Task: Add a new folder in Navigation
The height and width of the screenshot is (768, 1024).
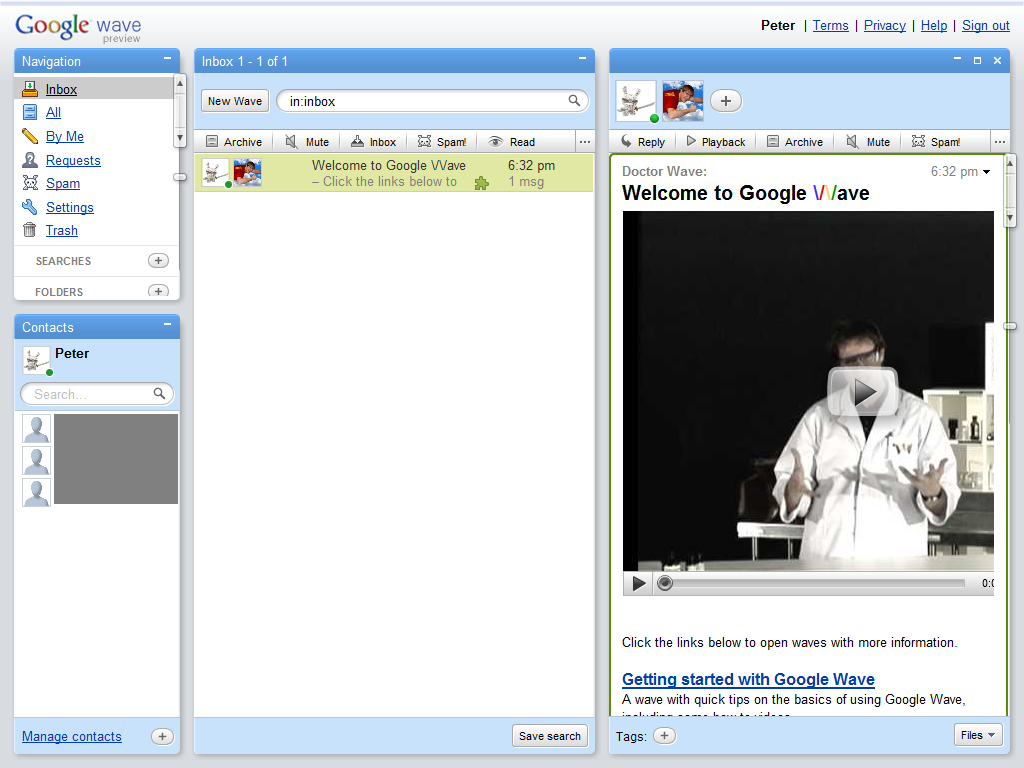Action: [x=158, y=291]
